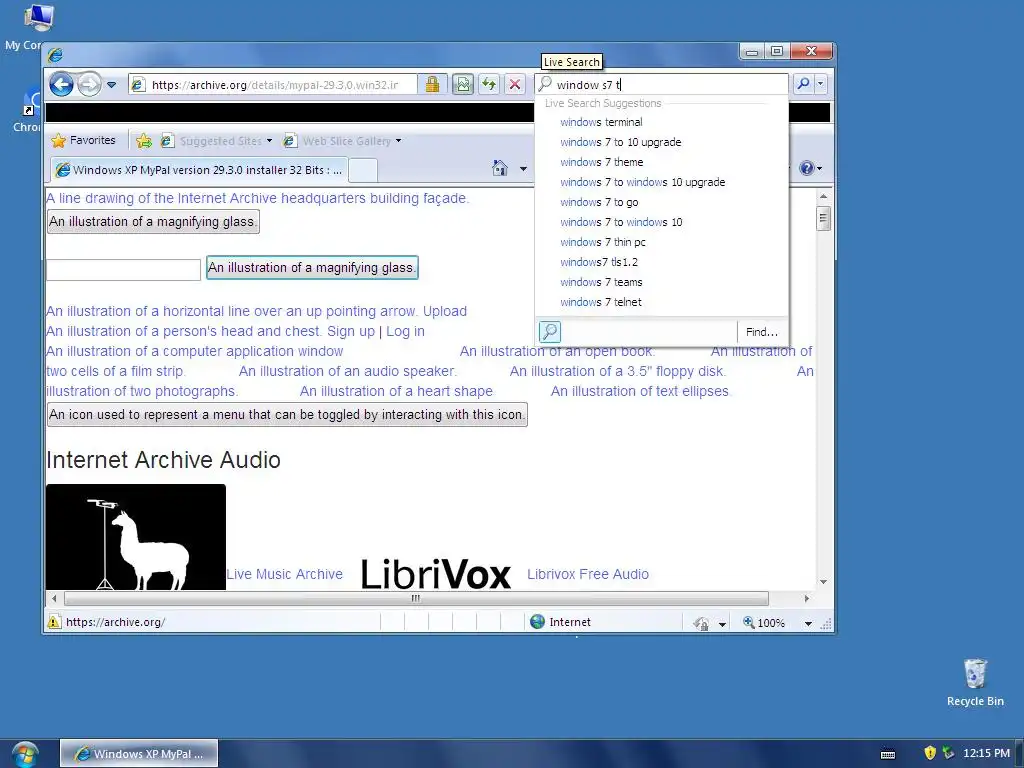This screenshot has height=768, width=1024.
Task: Click the red Stop loading icon
Action: coord(515,84)
